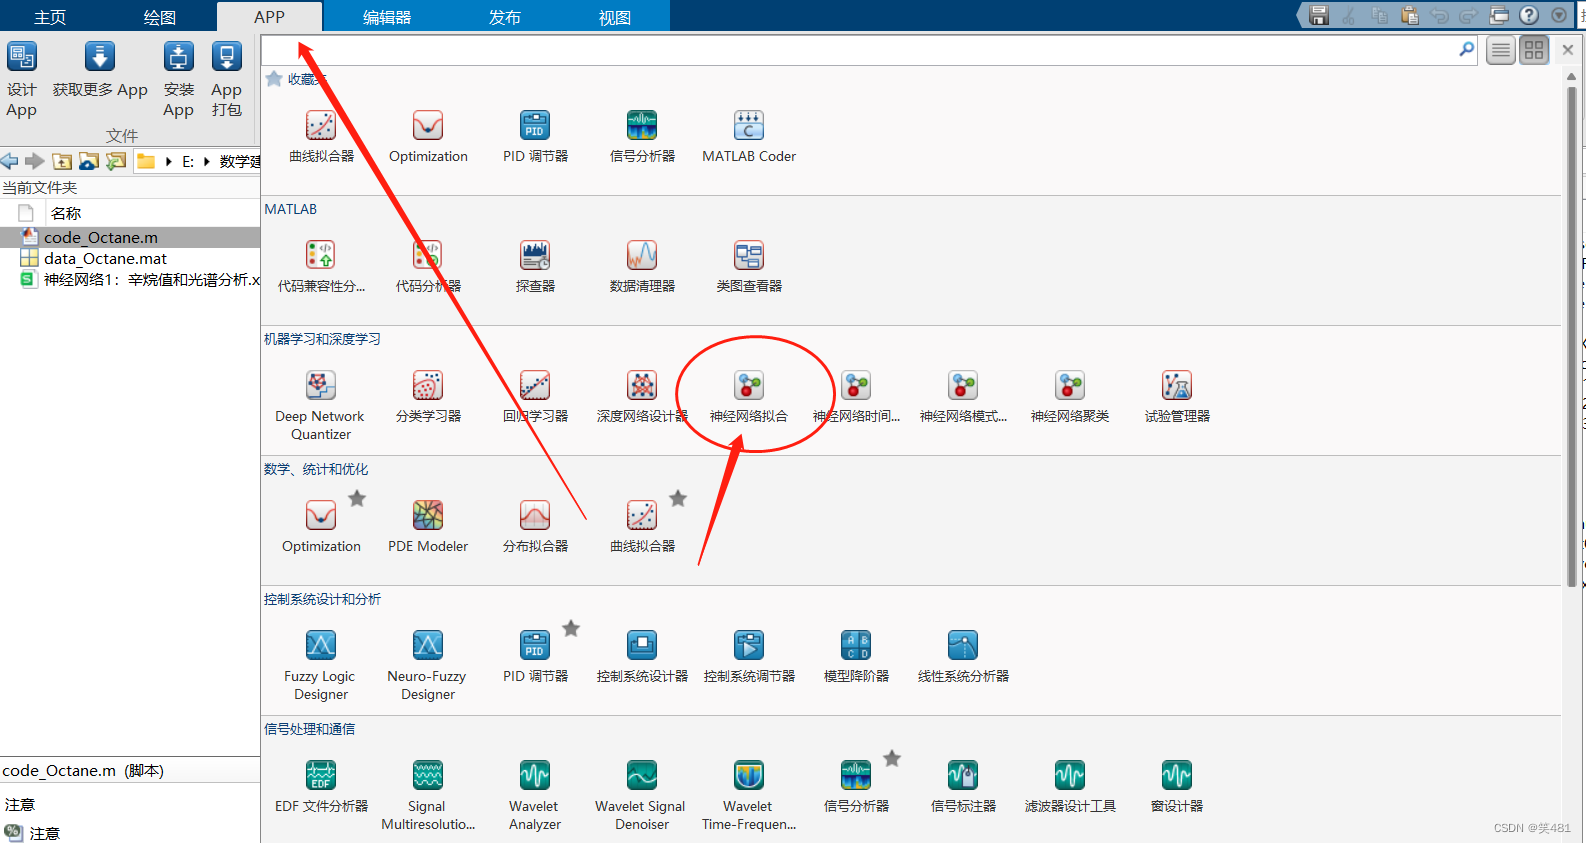Open the 试验管理器 app
The width and height of the screenshot is (1586, 843).
pyautogui.click(x=1177, y=397)
